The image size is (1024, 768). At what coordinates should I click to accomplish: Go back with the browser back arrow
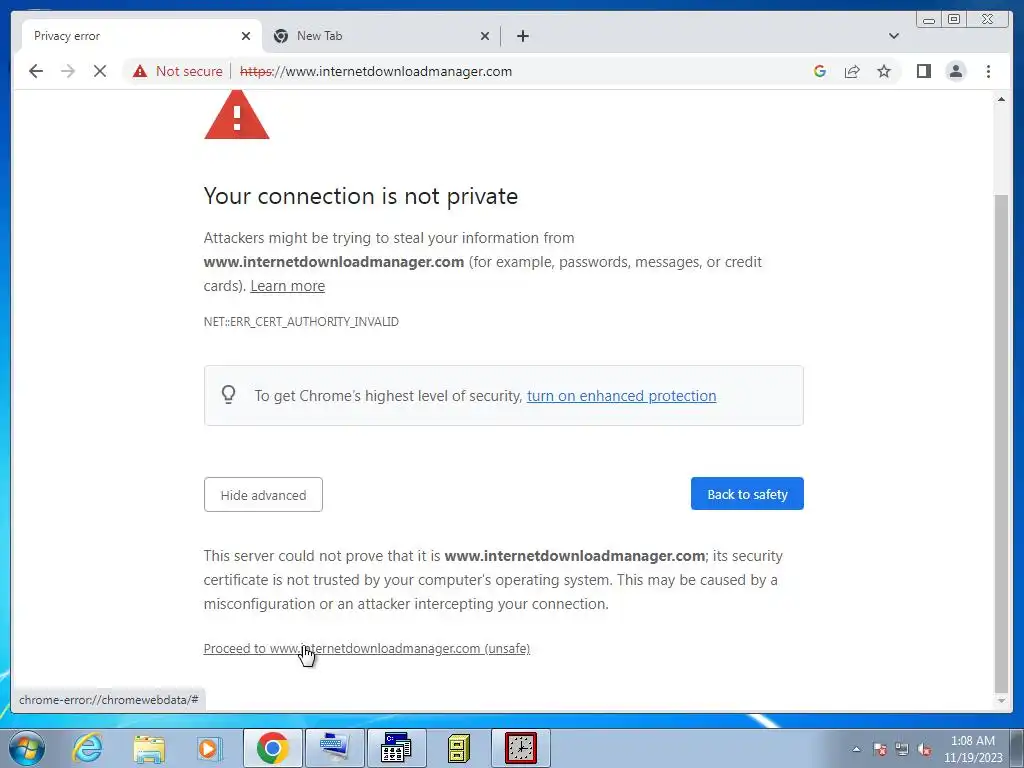[x=36, y=71]
